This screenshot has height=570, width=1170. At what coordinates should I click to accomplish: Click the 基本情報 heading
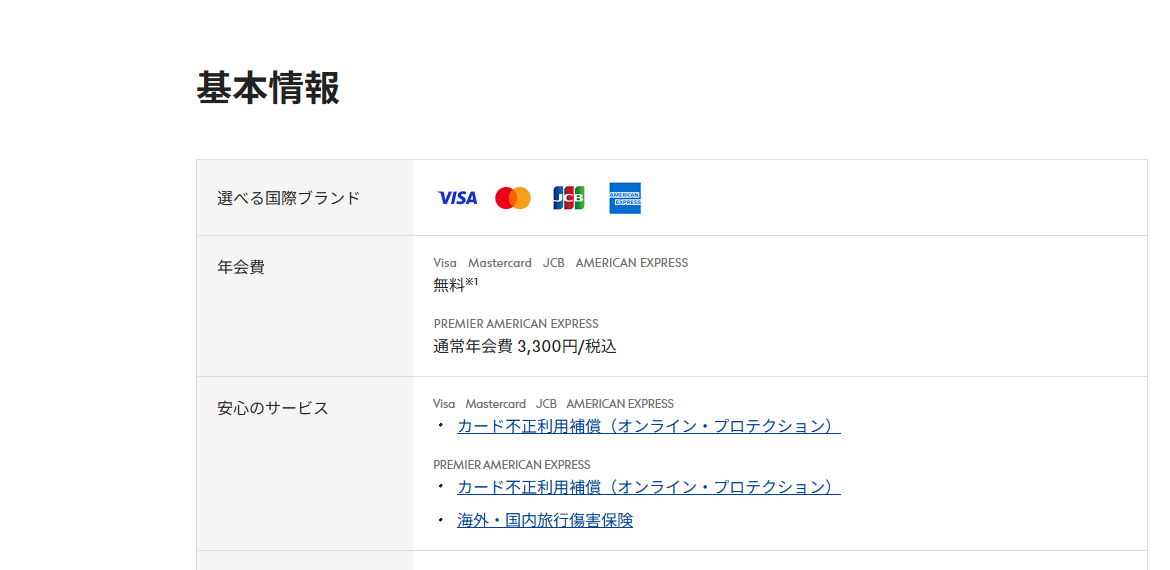click(x=268, y=87)
